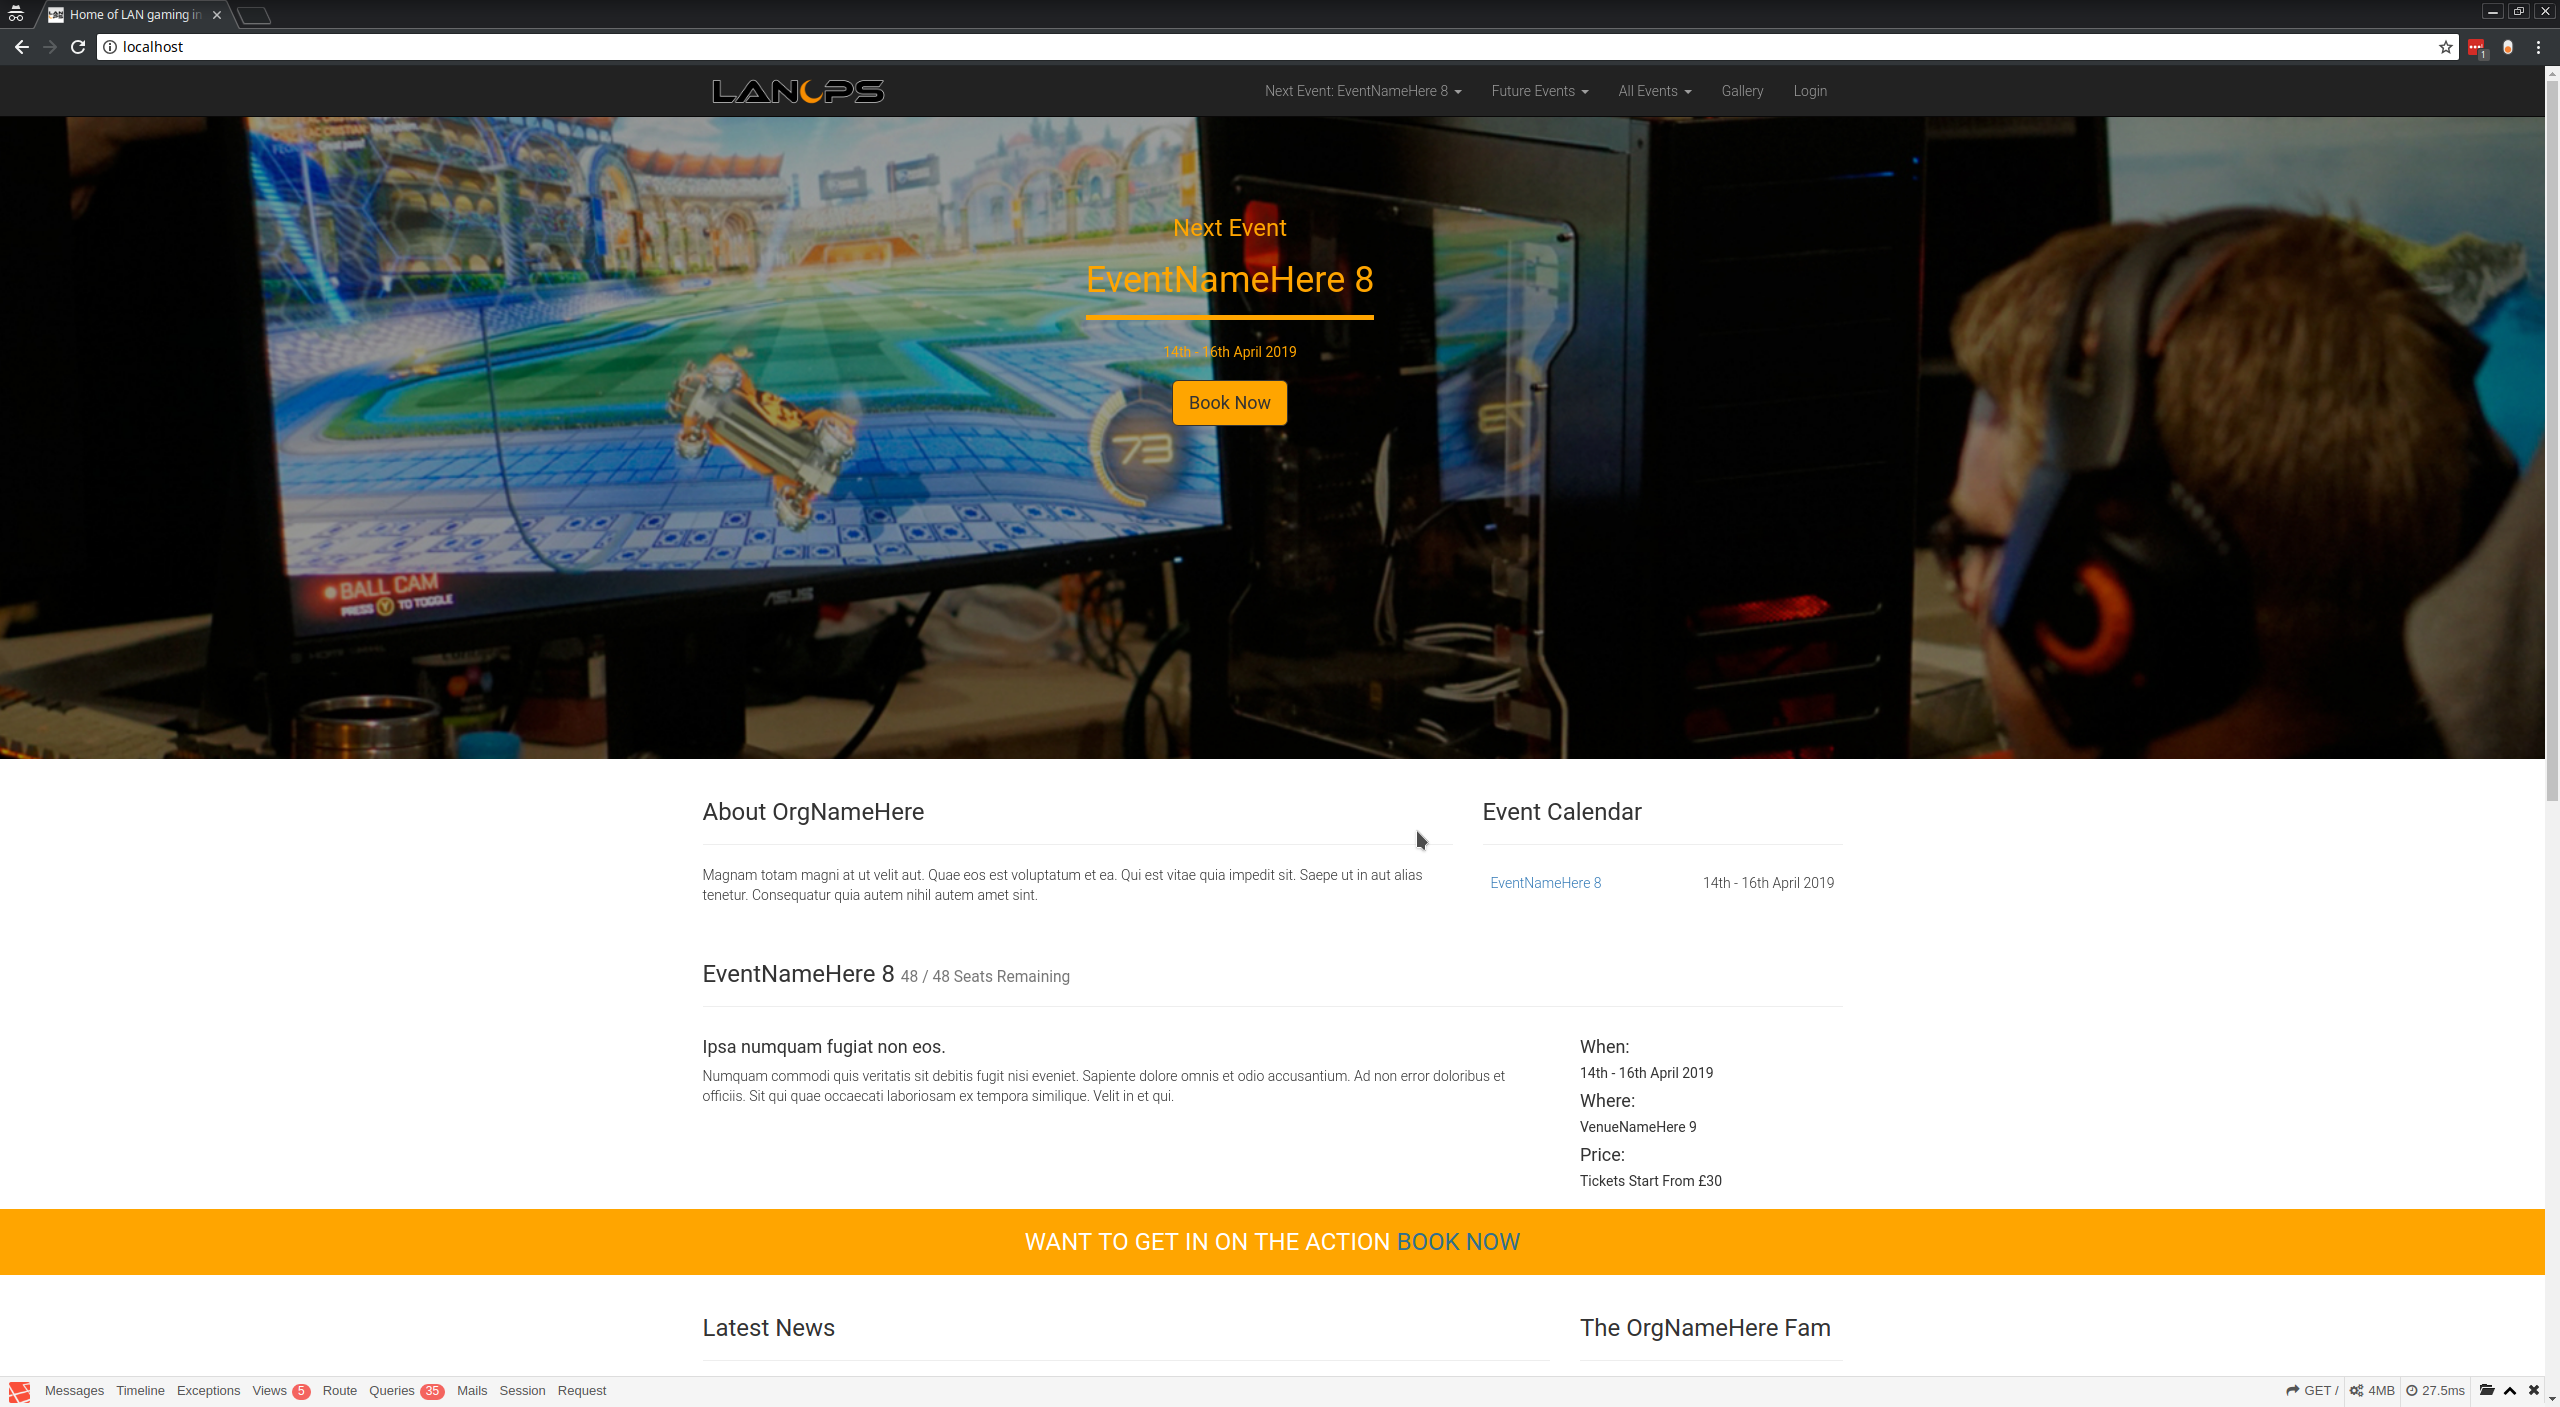2560x1407 pixels.
Task: Click the page's vertical scrollbar thumb
Action: pyautogui.click(x=2552, y=440)
